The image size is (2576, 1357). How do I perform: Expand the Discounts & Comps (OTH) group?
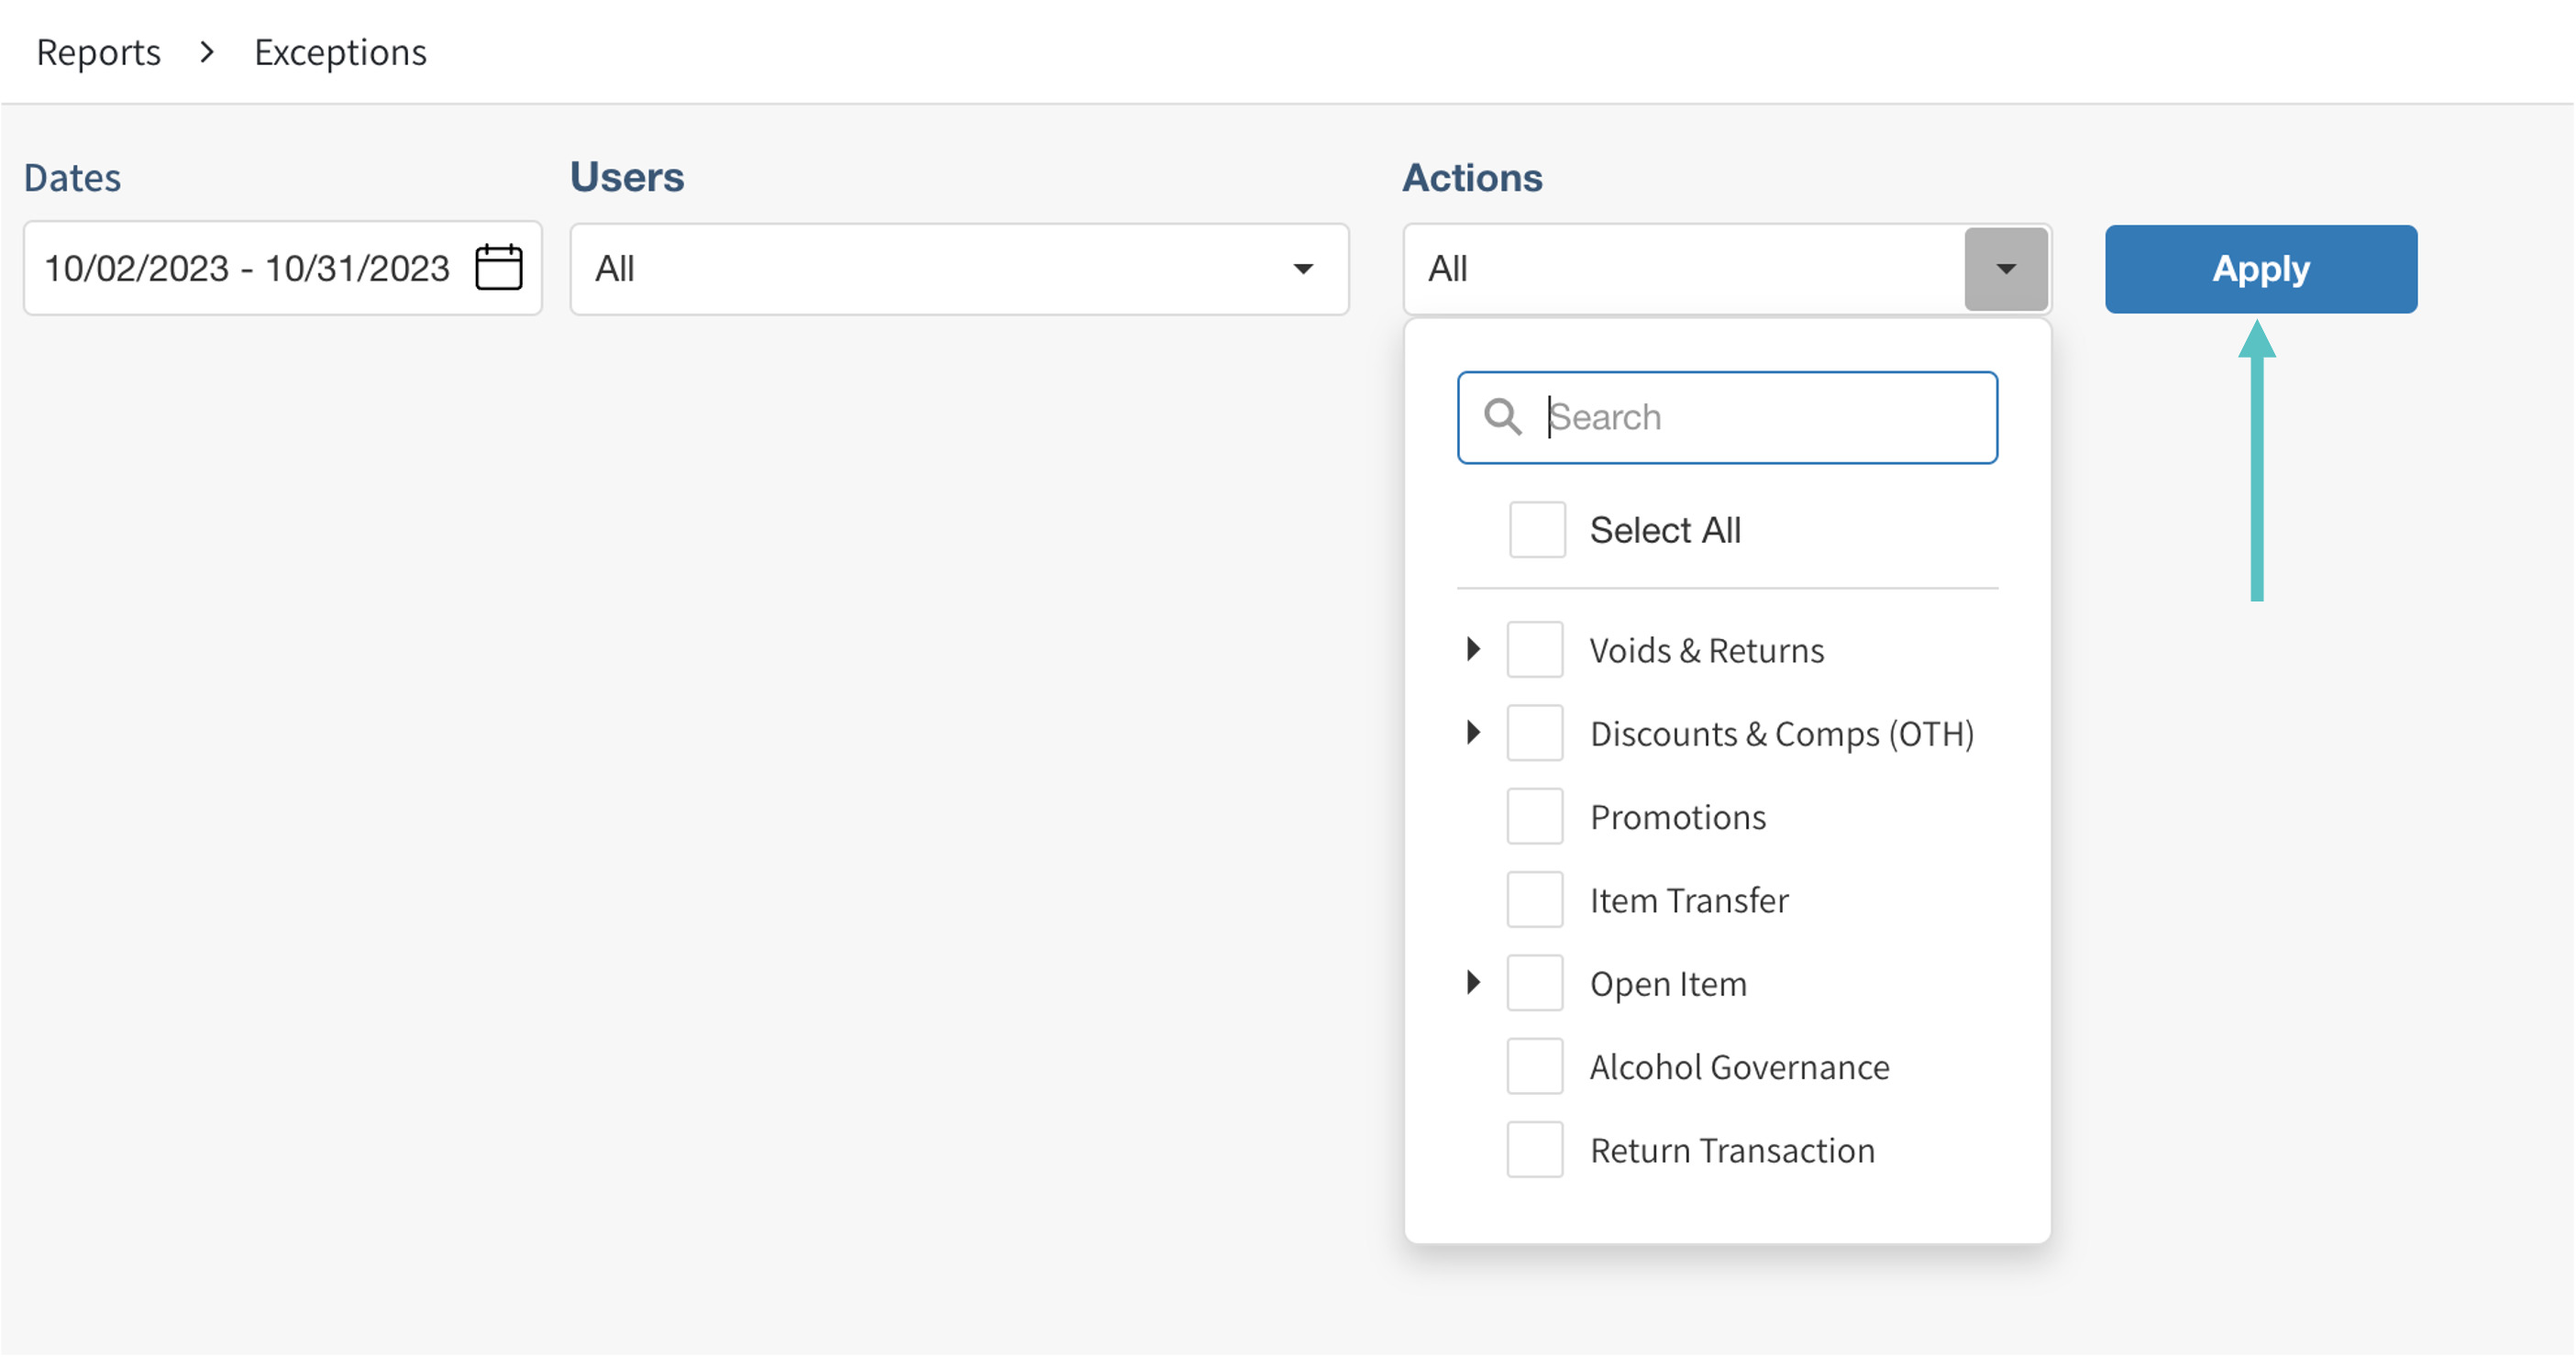tap(1473, 733)
